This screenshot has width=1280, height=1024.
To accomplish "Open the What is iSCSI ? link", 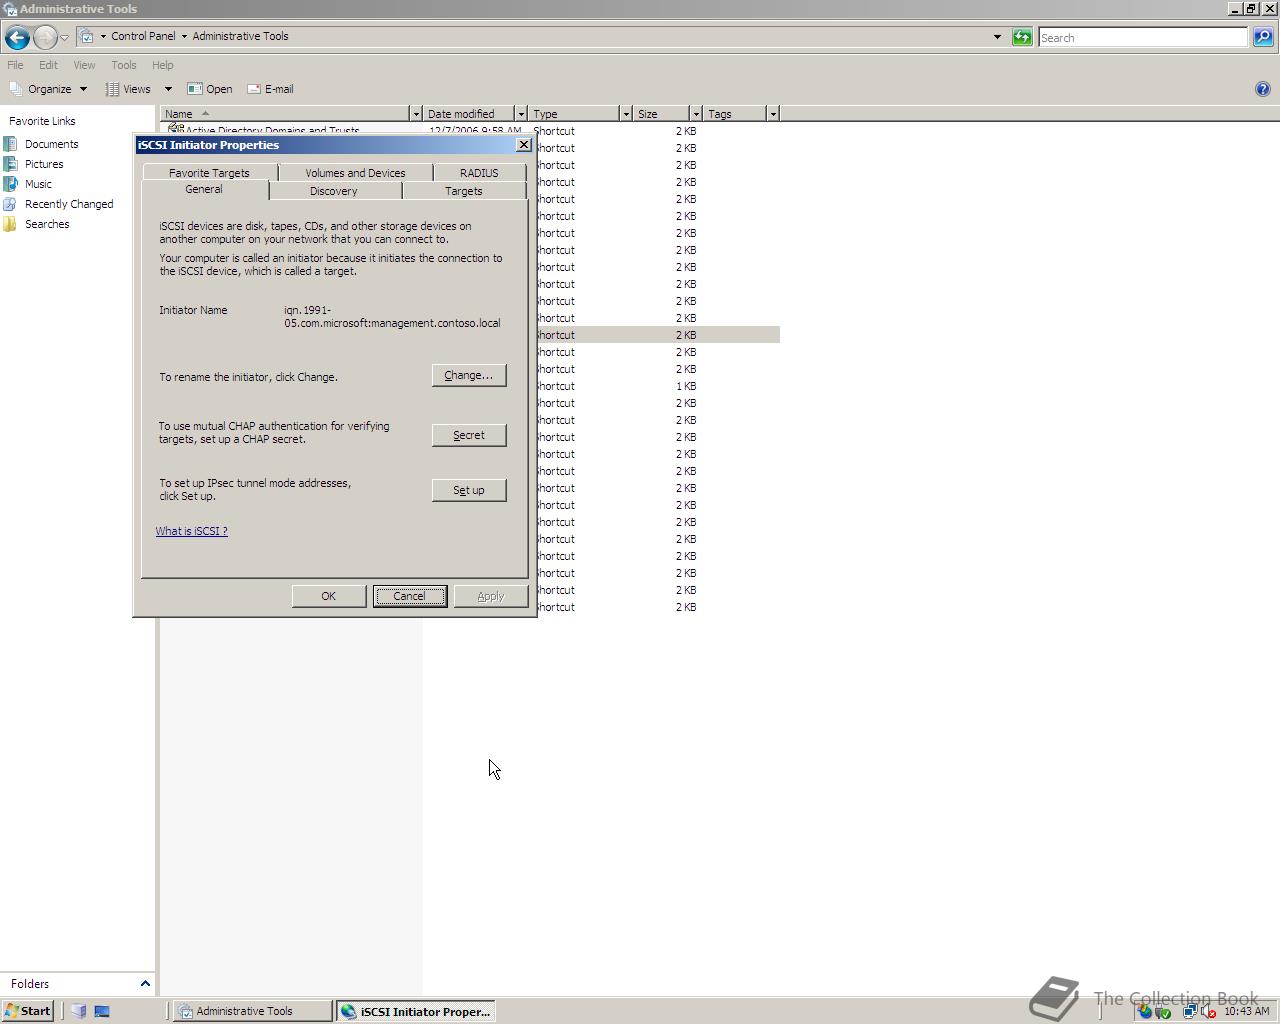I will [191, 531].
